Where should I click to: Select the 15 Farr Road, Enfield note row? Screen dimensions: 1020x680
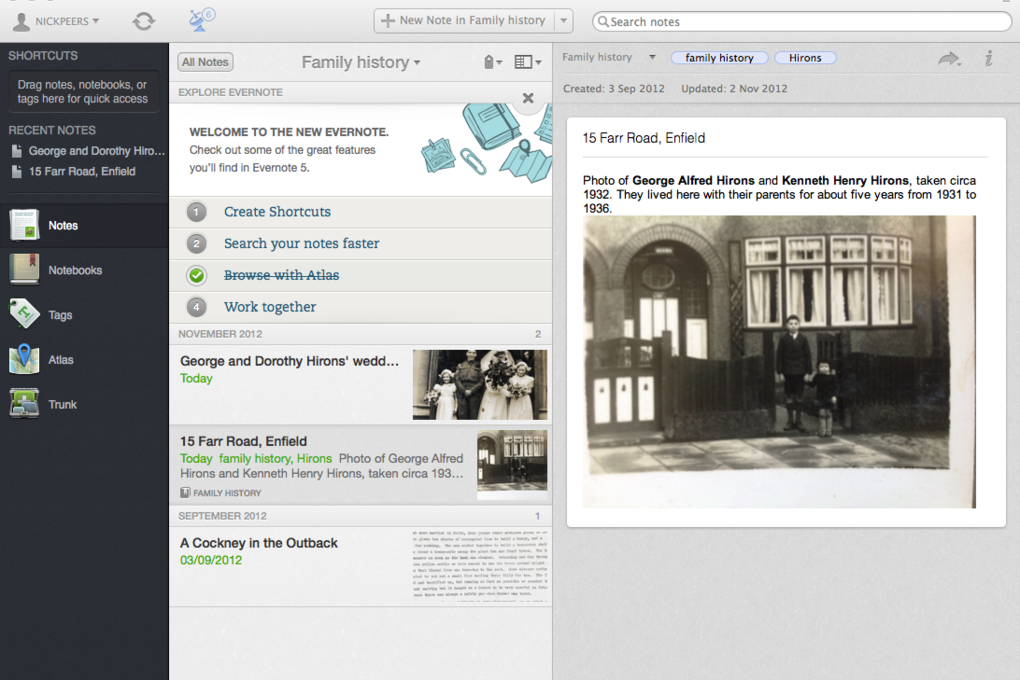pos(360,465)
